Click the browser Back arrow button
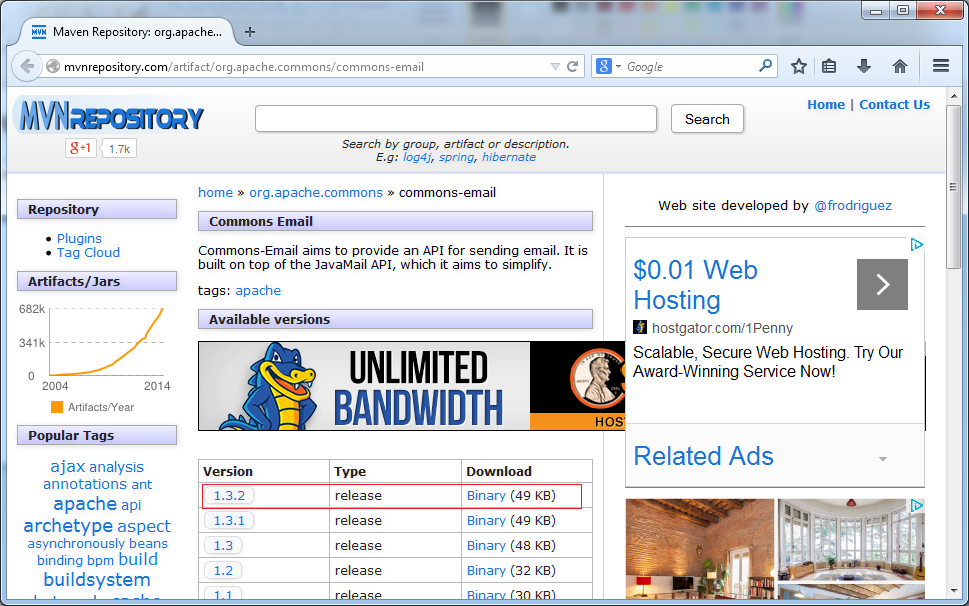 27,66
